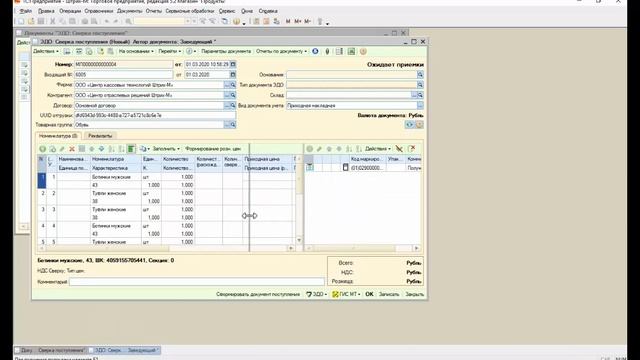640x360 pixels.
Task: Select the Ботинки мужские cell in row 1
Action: point(116,177)
